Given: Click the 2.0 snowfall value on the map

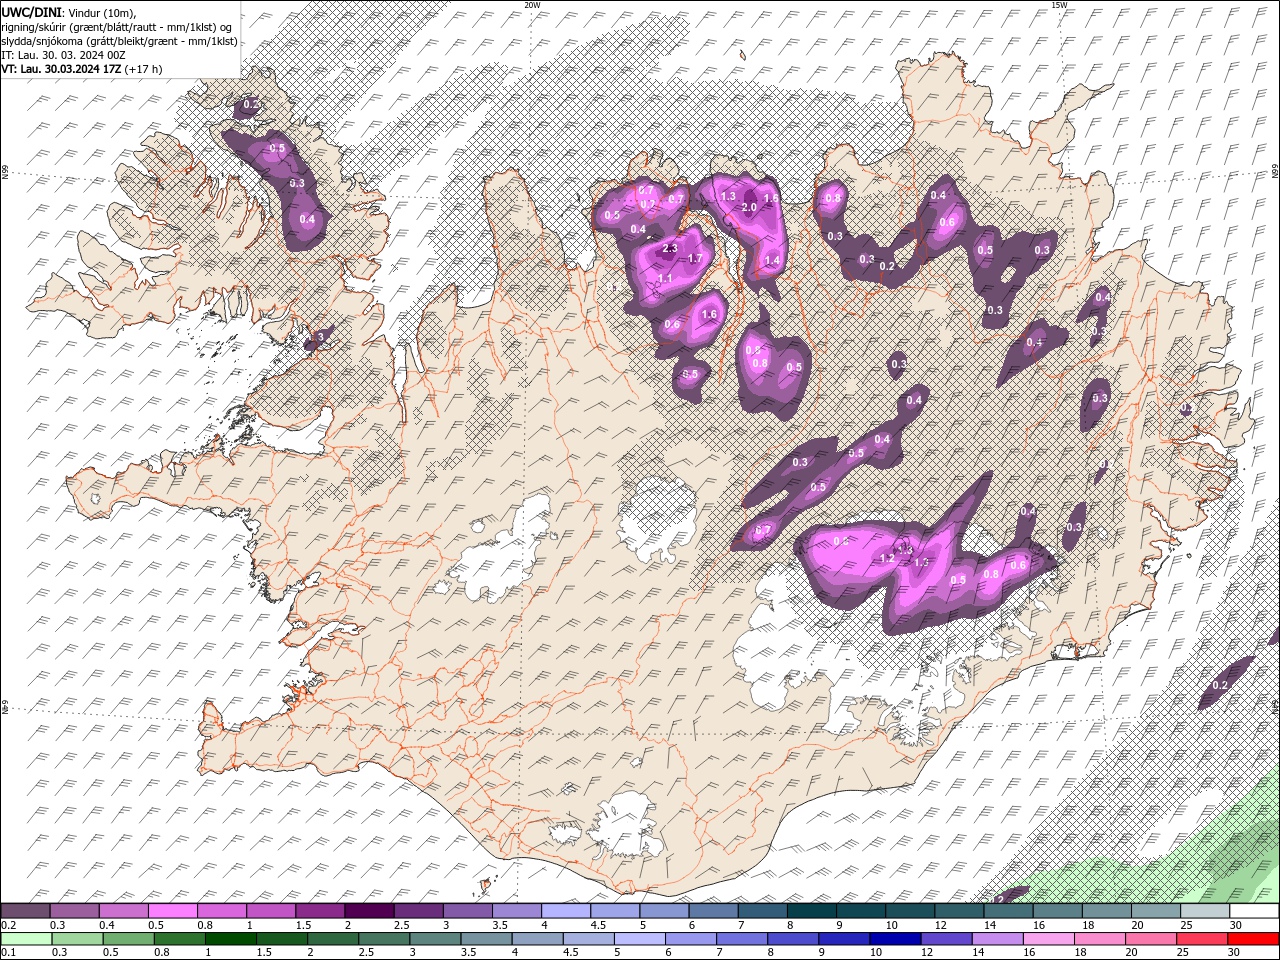Looking at the screenshot, I should coord(749,207).
